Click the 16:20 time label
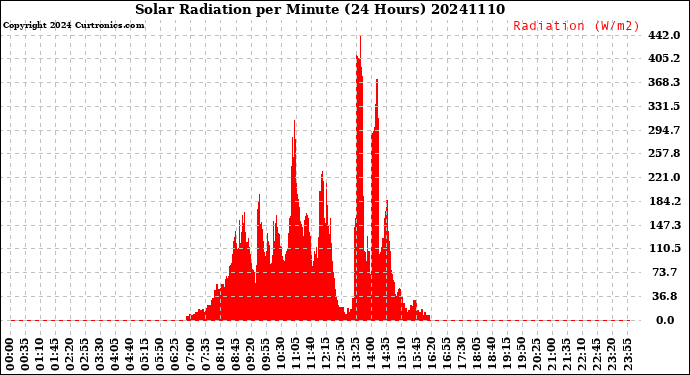The width and height of the screenshot is (690, 375). (431, 355)
